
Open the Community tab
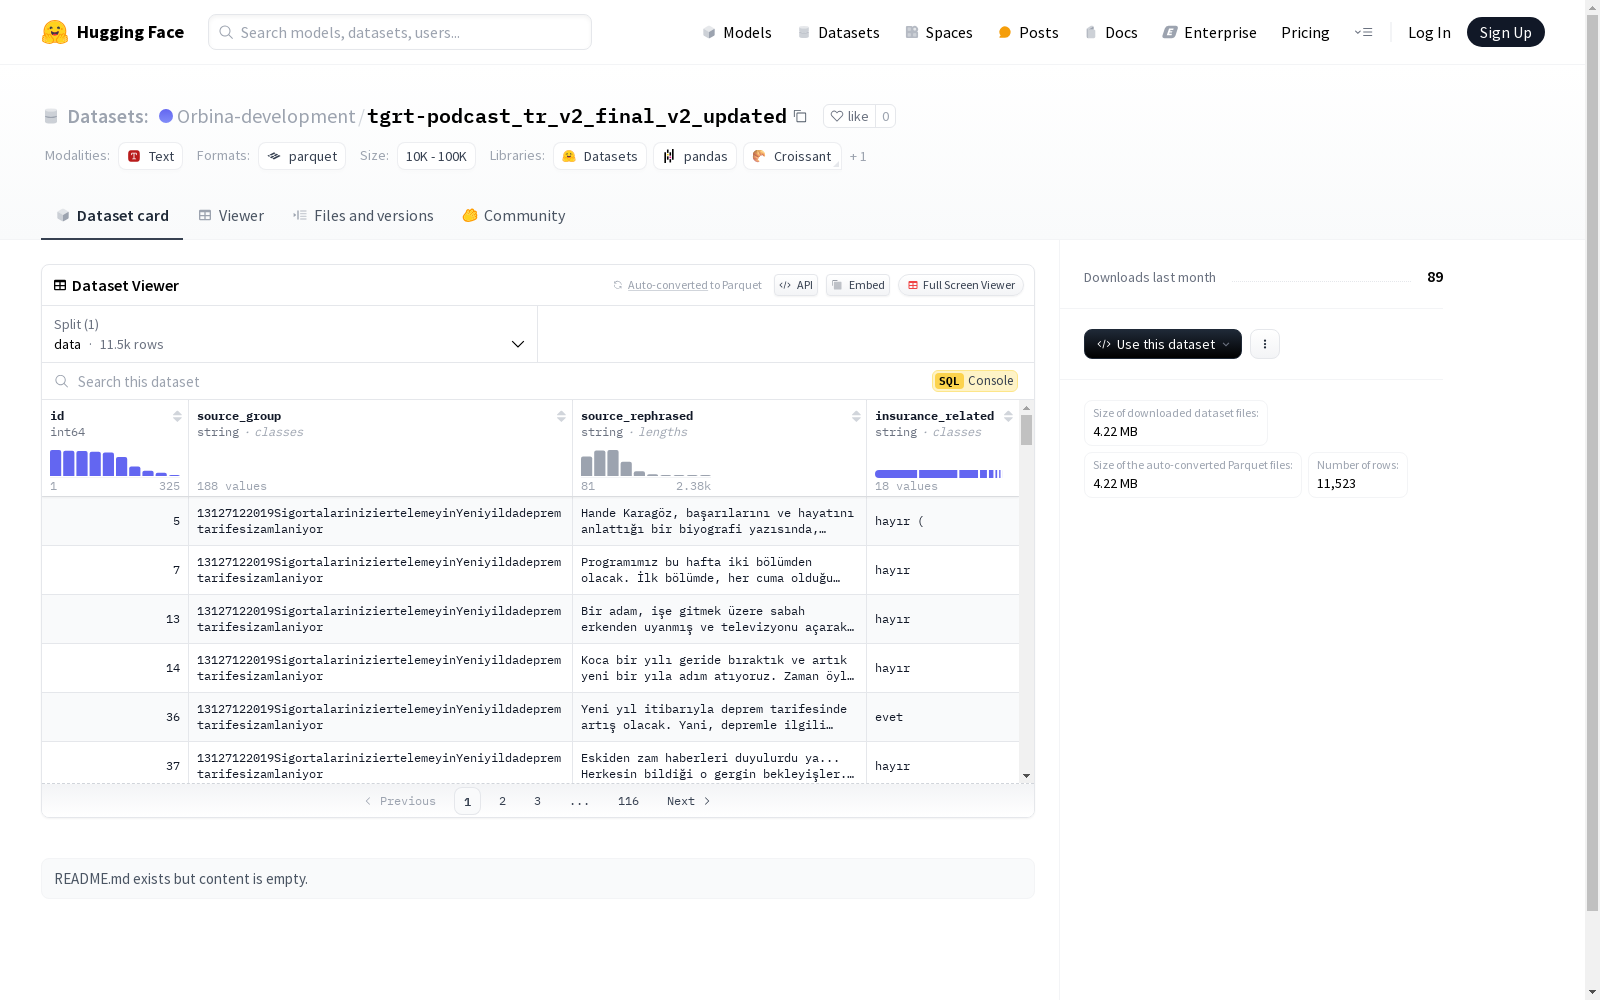(514, 216)
